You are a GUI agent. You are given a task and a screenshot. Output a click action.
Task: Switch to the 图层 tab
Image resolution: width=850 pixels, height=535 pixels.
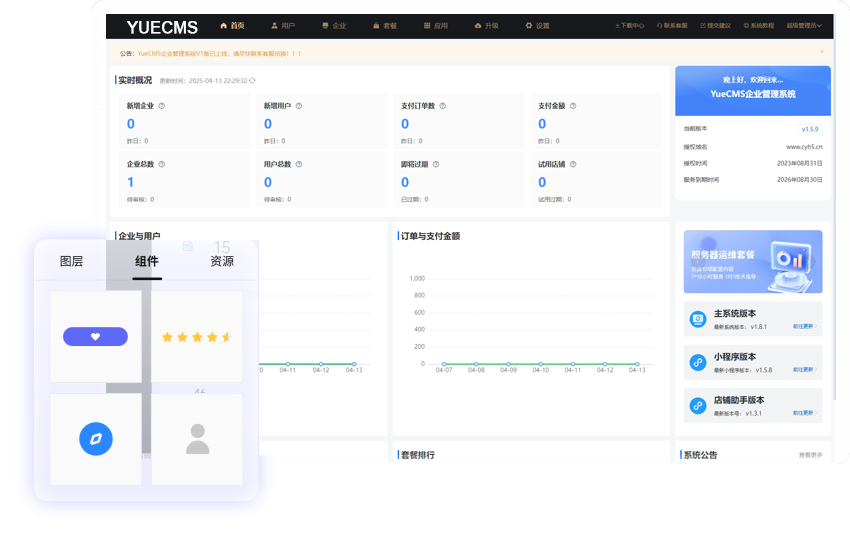pyautogui.click(x=72, y=261)
